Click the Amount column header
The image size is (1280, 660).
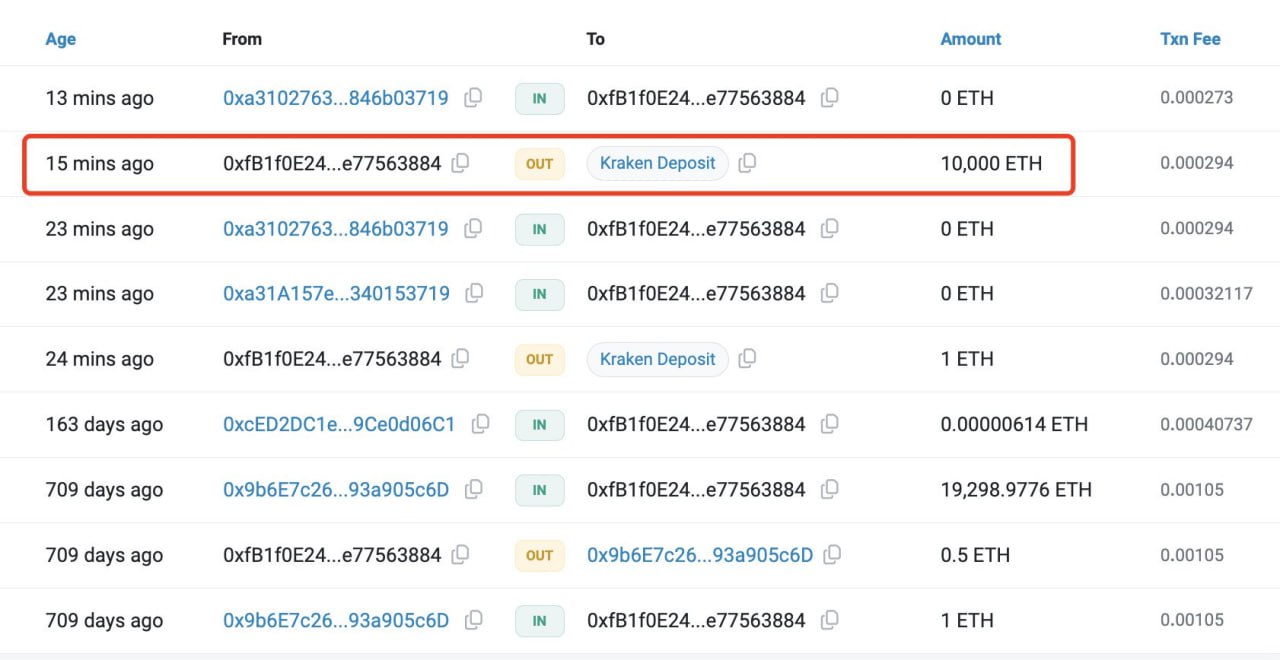[970, 39]
